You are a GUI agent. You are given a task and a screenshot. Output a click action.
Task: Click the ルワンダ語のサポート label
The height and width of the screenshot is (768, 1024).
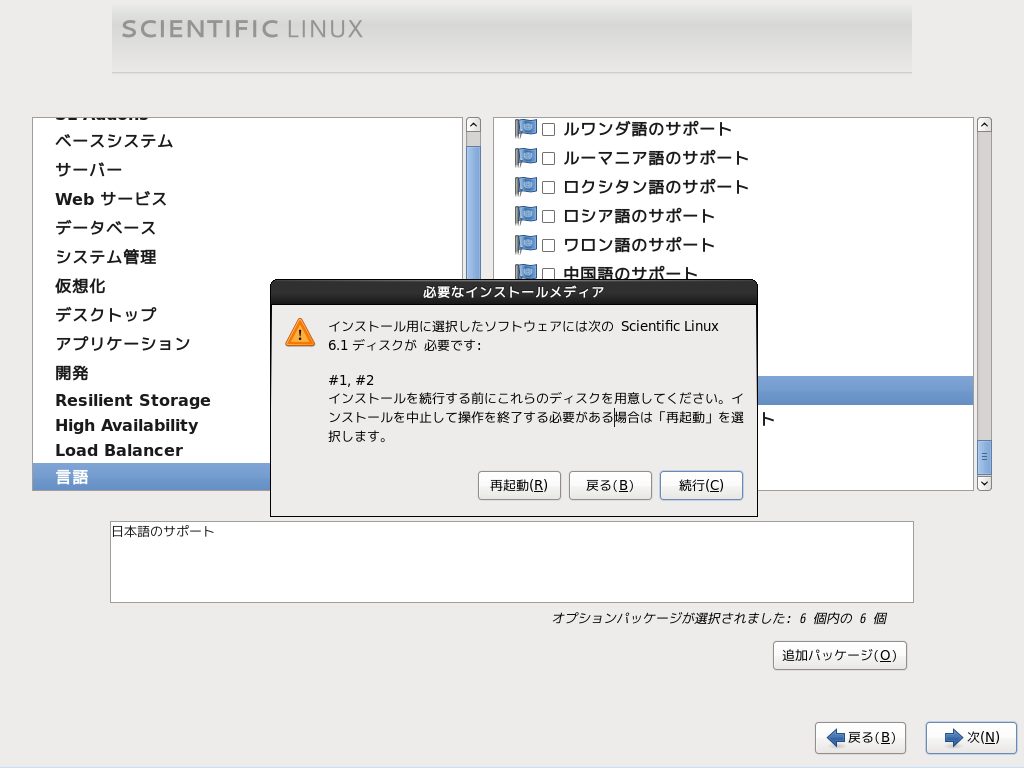(x=647, y=129)
